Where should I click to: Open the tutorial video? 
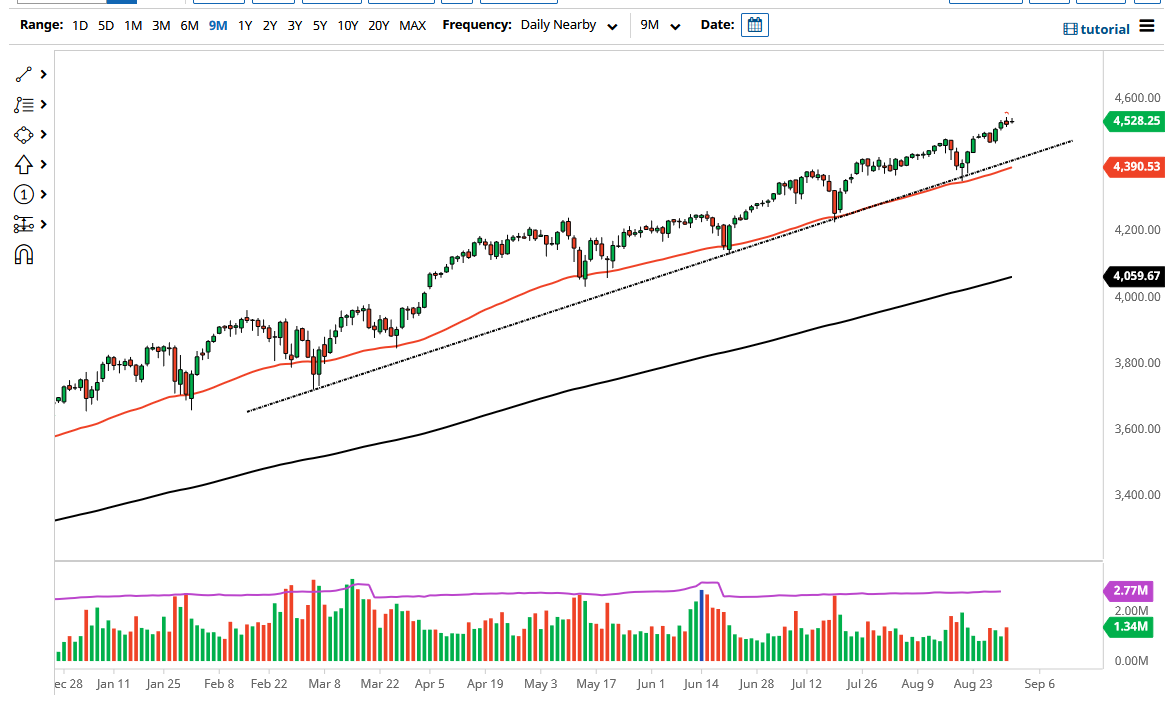(x=1096, y=29)
